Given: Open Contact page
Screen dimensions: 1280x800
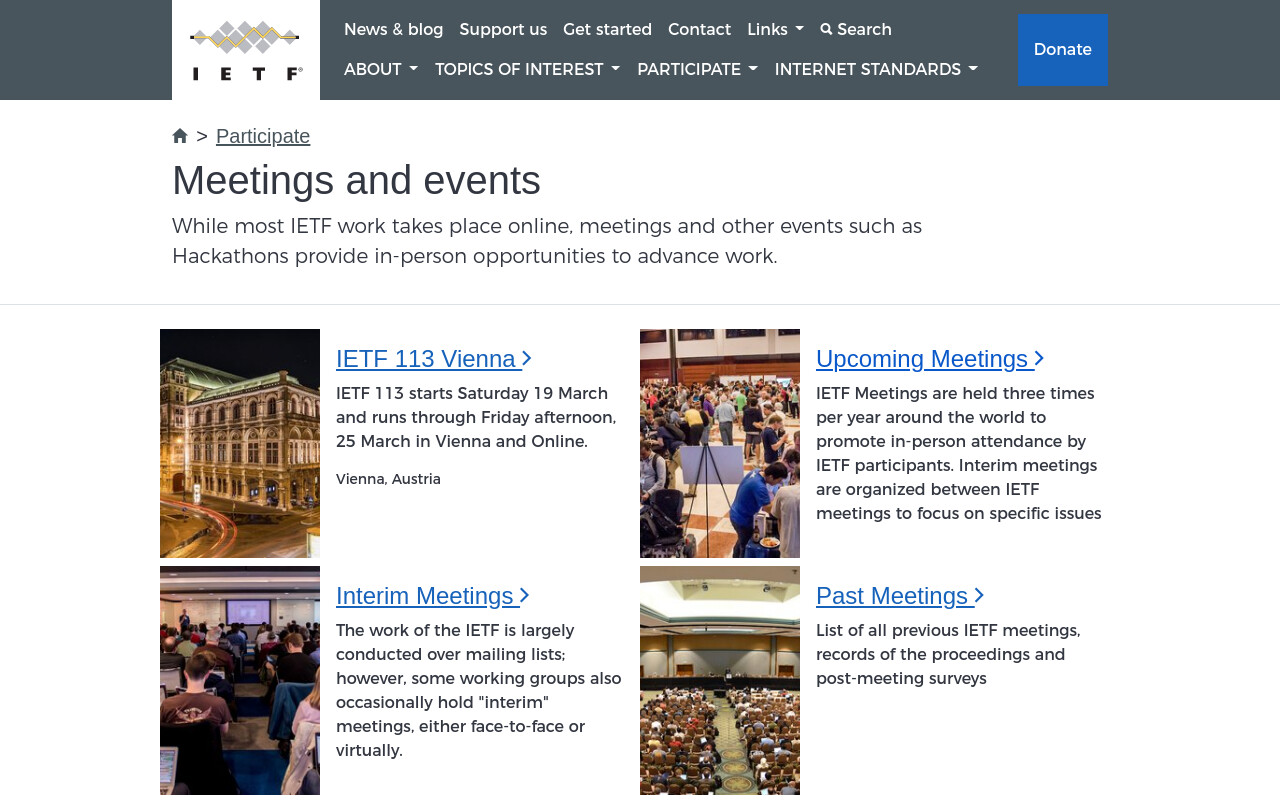Looking at the screenshot, I should click(x=699, y=30).
